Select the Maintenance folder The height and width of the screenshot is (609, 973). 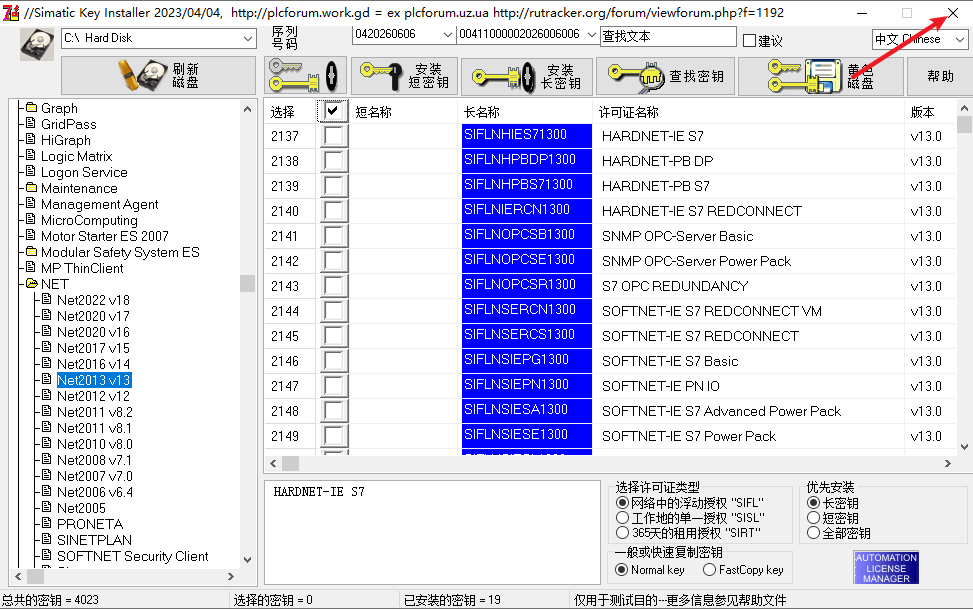coord(79,188)
